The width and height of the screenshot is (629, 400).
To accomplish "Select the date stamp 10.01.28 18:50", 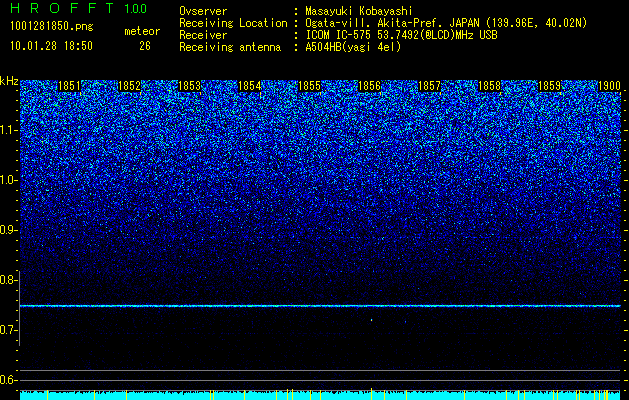I will coord(51,46).
